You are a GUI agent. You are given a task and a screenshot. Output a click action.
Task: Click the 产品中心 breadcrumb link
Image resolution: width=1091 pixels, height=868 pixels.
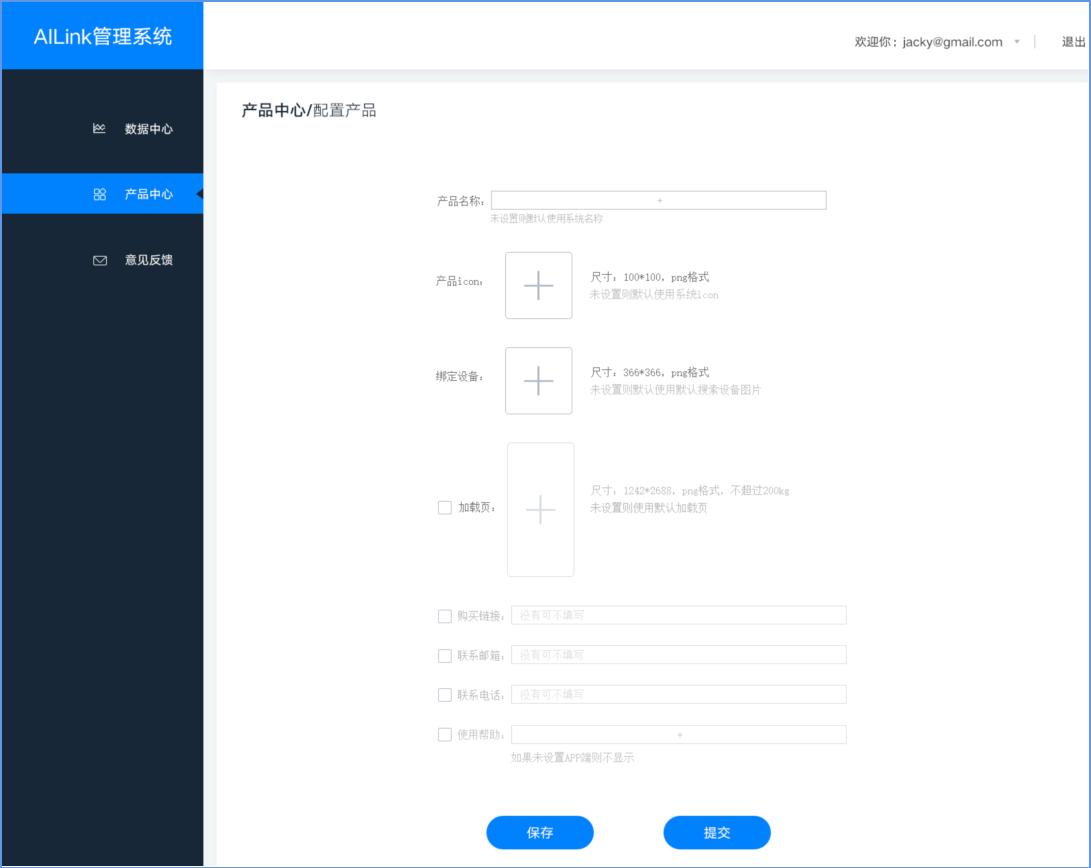(273, 111)
